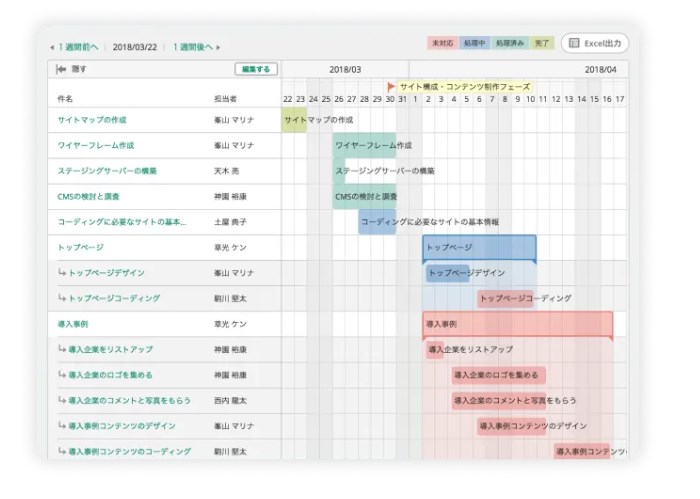Toggle the 処理中 status filter
Image resolution: width=700 pixels, height=499 pixels.
(x=474, y=44)
